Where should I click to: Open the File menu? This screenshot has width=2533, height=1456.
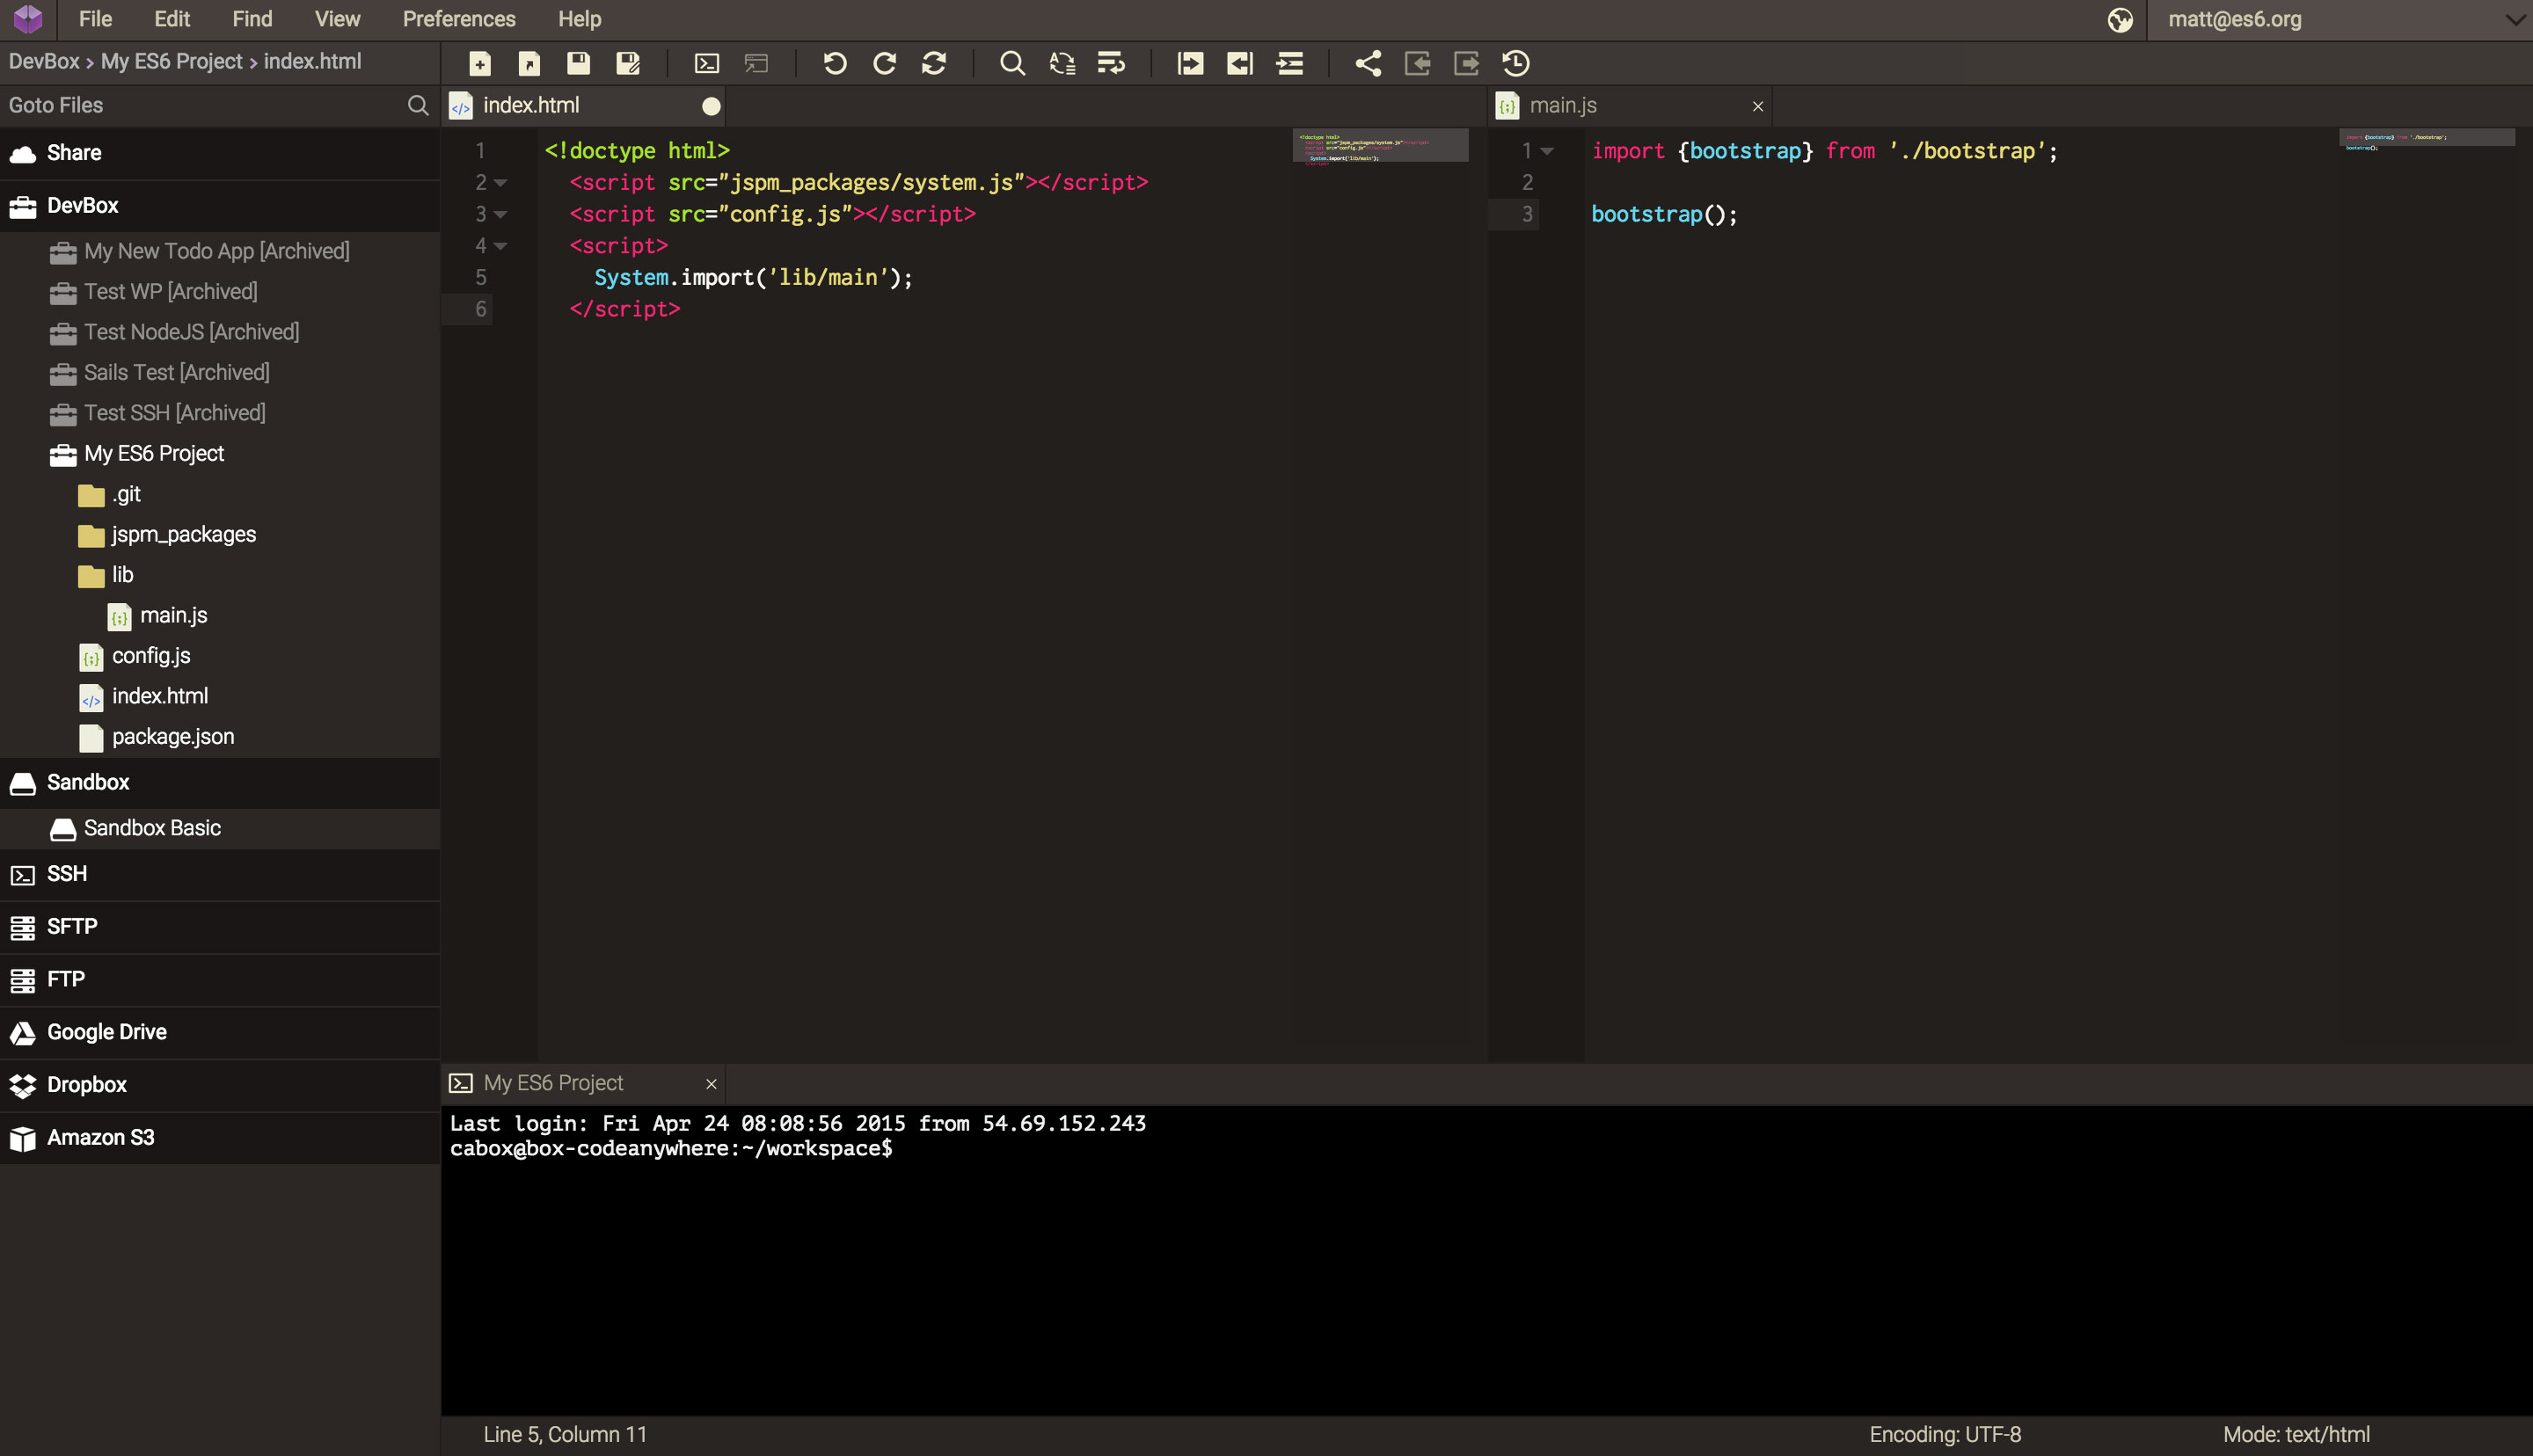click(x=95, y=19)
